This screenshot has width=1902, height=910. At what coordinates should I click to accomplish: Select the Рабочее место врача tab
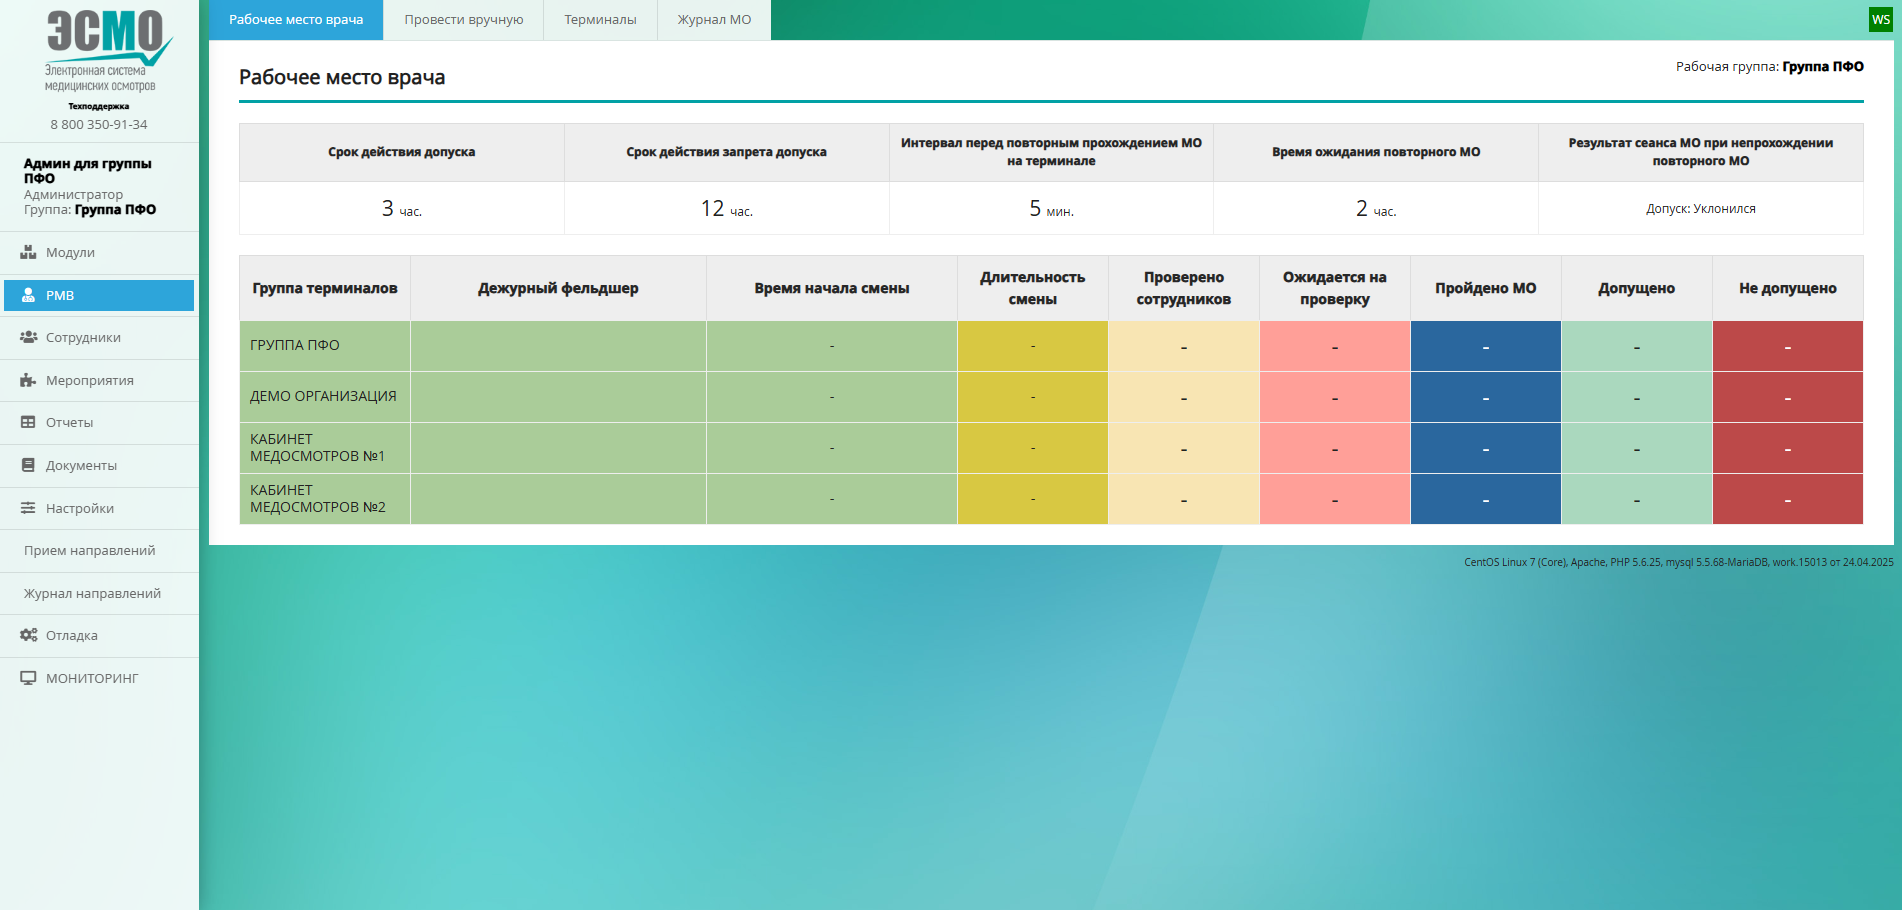tap(296, 20)
